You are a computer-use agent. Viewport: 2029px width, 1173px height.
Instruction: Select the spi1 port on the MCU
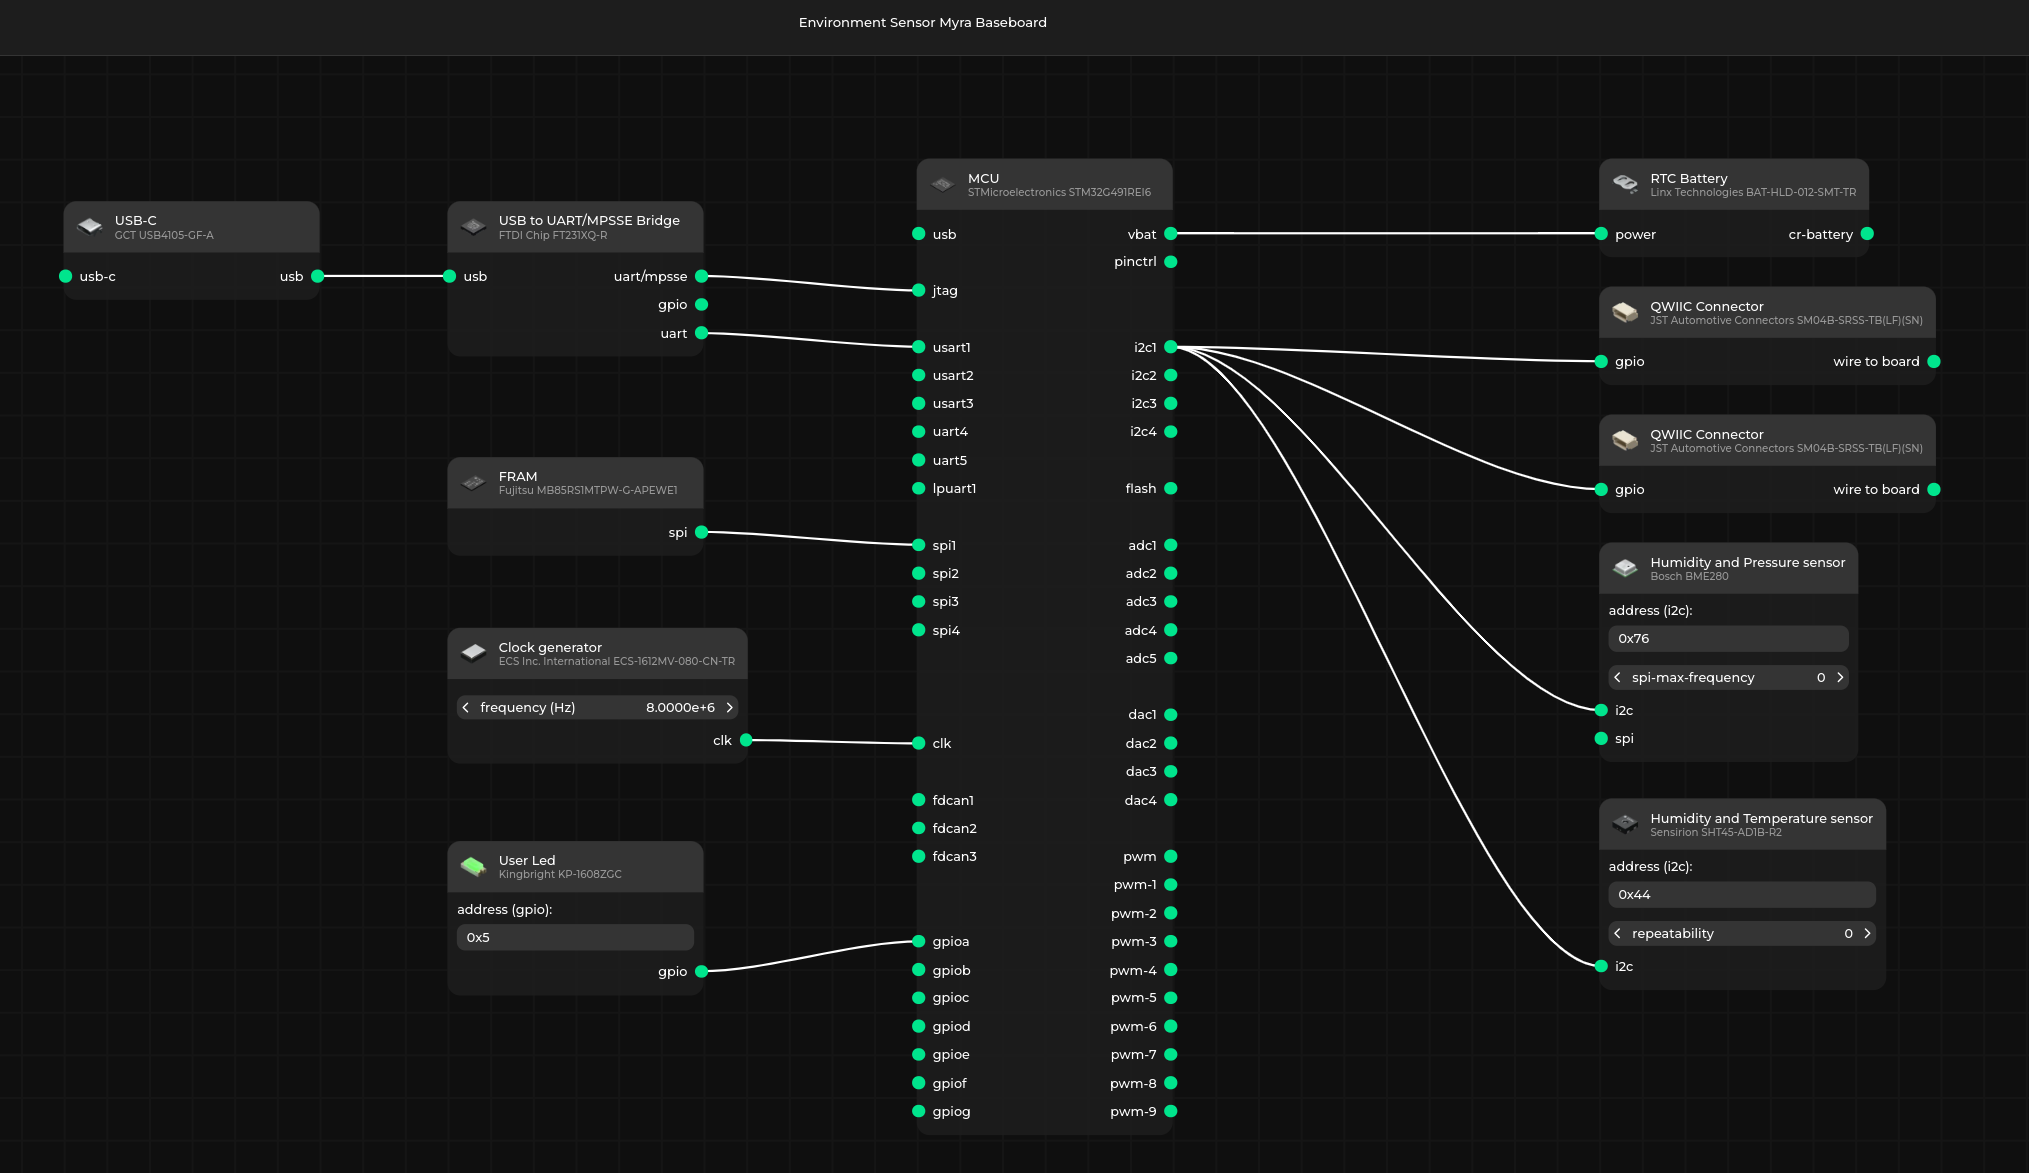tap(919, 545)
